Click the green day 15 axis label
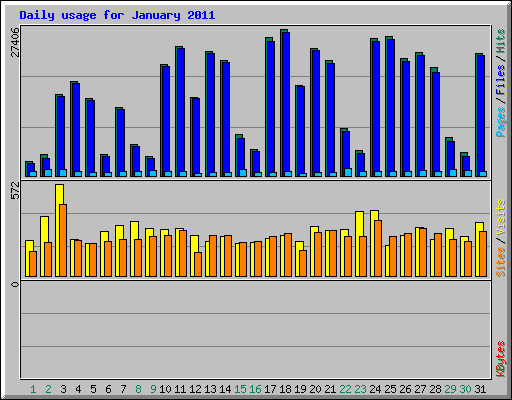 [240, 389]
